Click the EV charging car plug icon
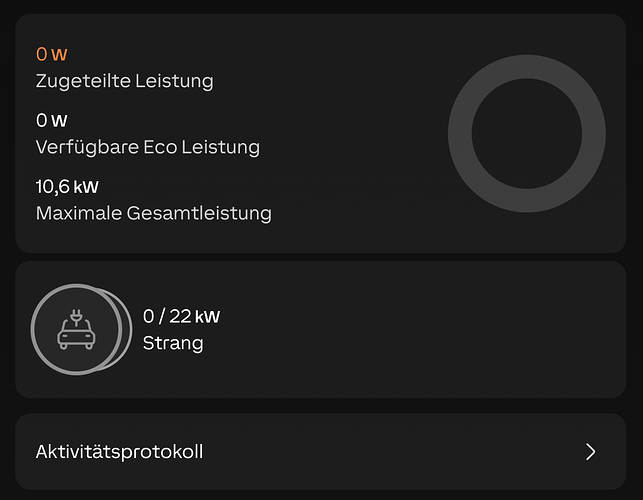 coord(76,329)
